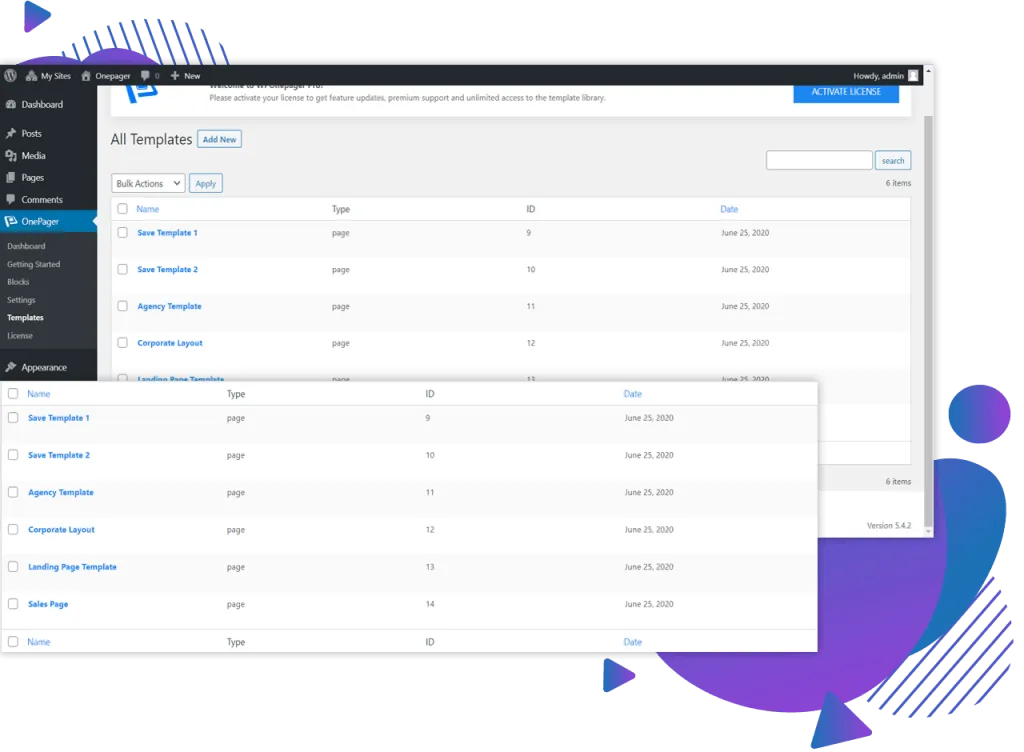The height and width of the screenshot is (752, 1024).
Task: Click the Comments icon in sidebar
Action: [10, 200]
